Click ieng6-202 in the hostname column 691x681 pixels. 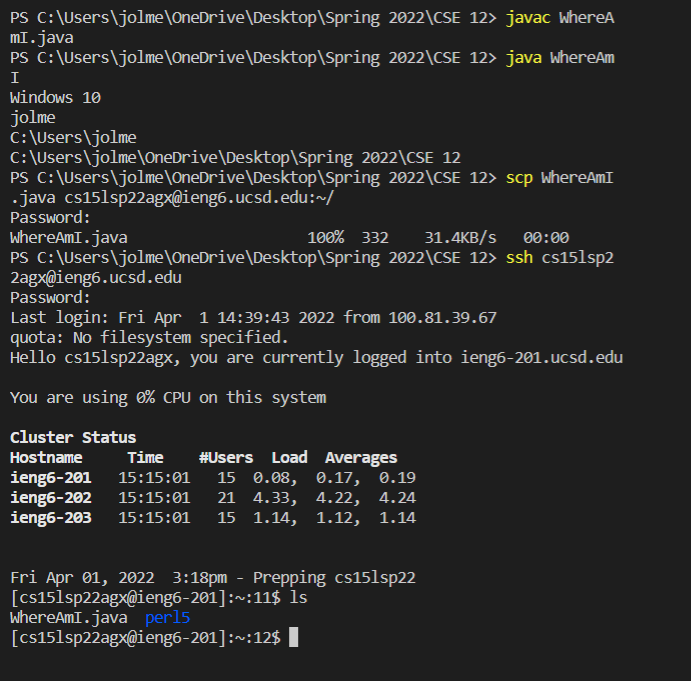pos(50,497)
